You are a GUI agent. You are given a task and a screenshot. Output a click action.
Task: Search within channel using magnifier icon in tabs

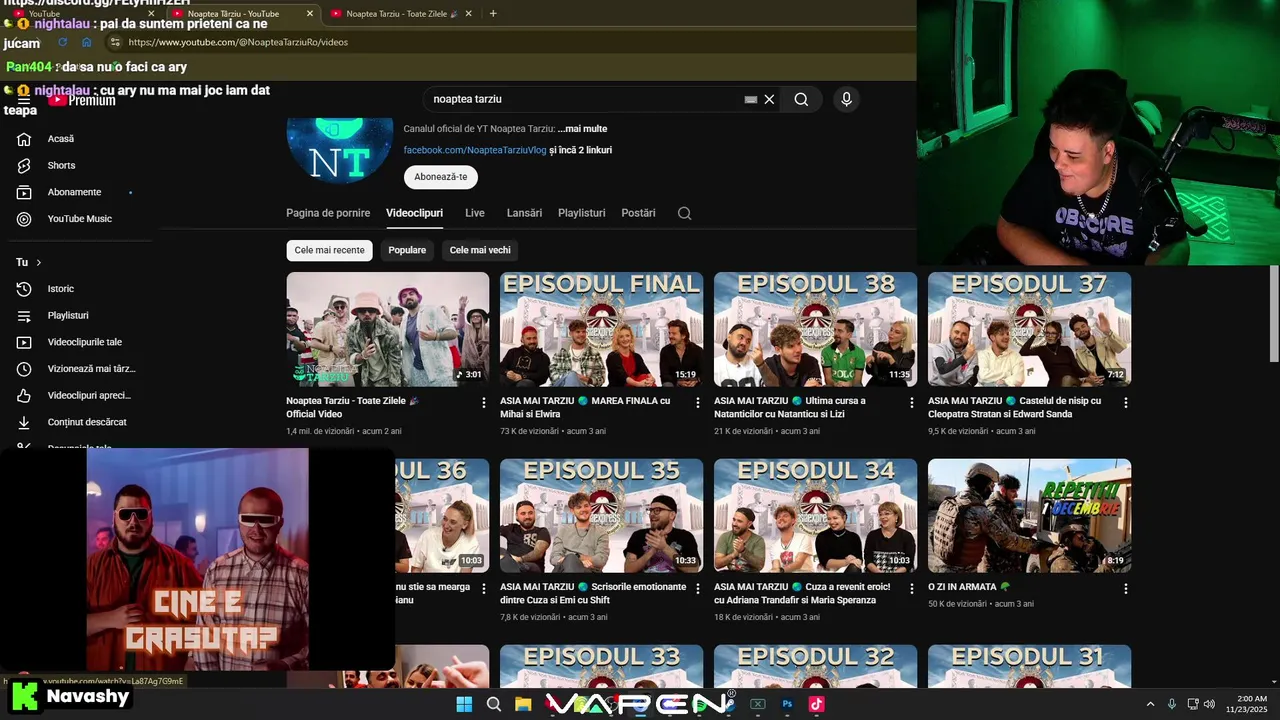click(x=684, y=213)
